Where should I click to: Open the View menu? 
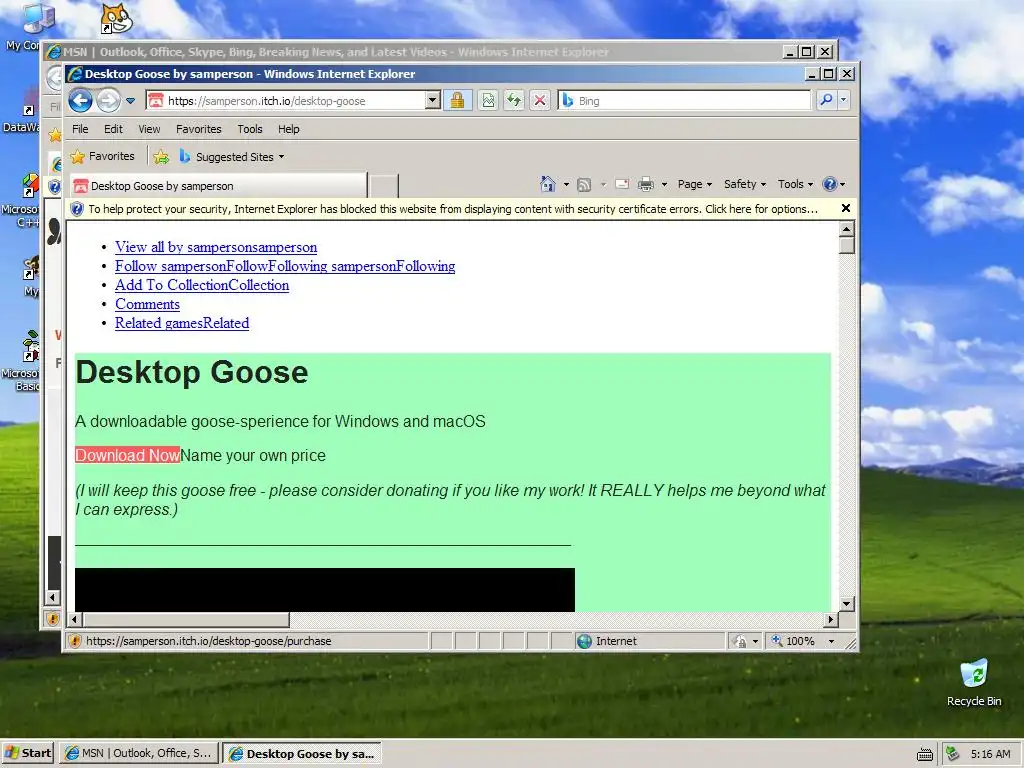[149, 129]
